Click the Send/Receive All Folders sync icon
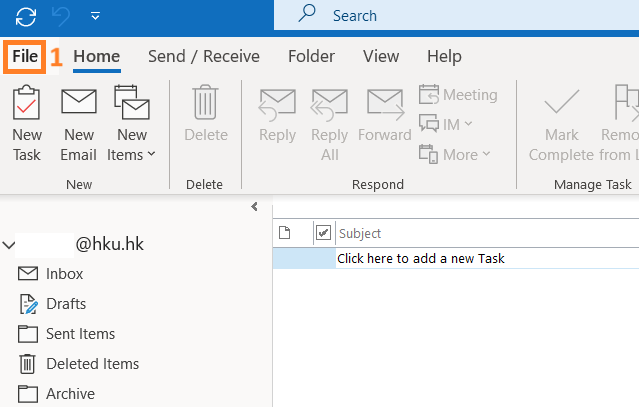 click(x=26, y=17)
